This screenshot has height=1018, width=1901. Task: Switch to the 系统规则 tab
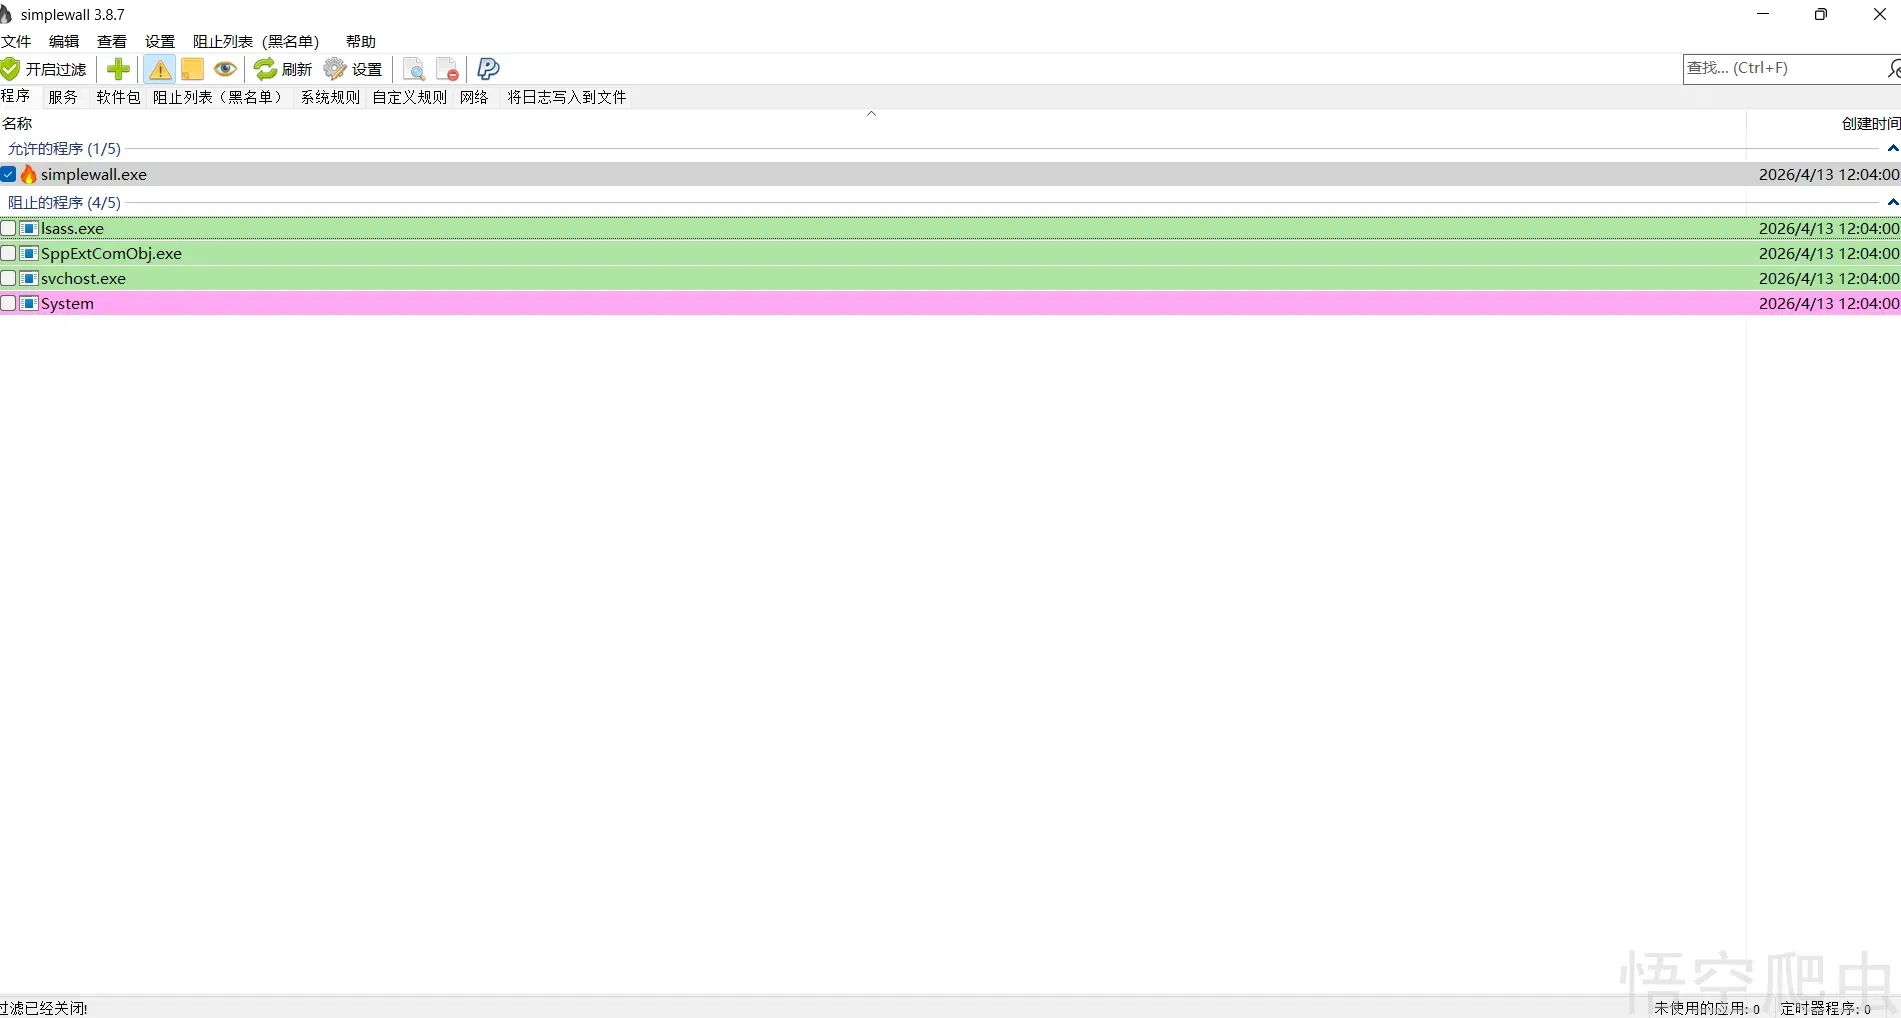(330, 97)
